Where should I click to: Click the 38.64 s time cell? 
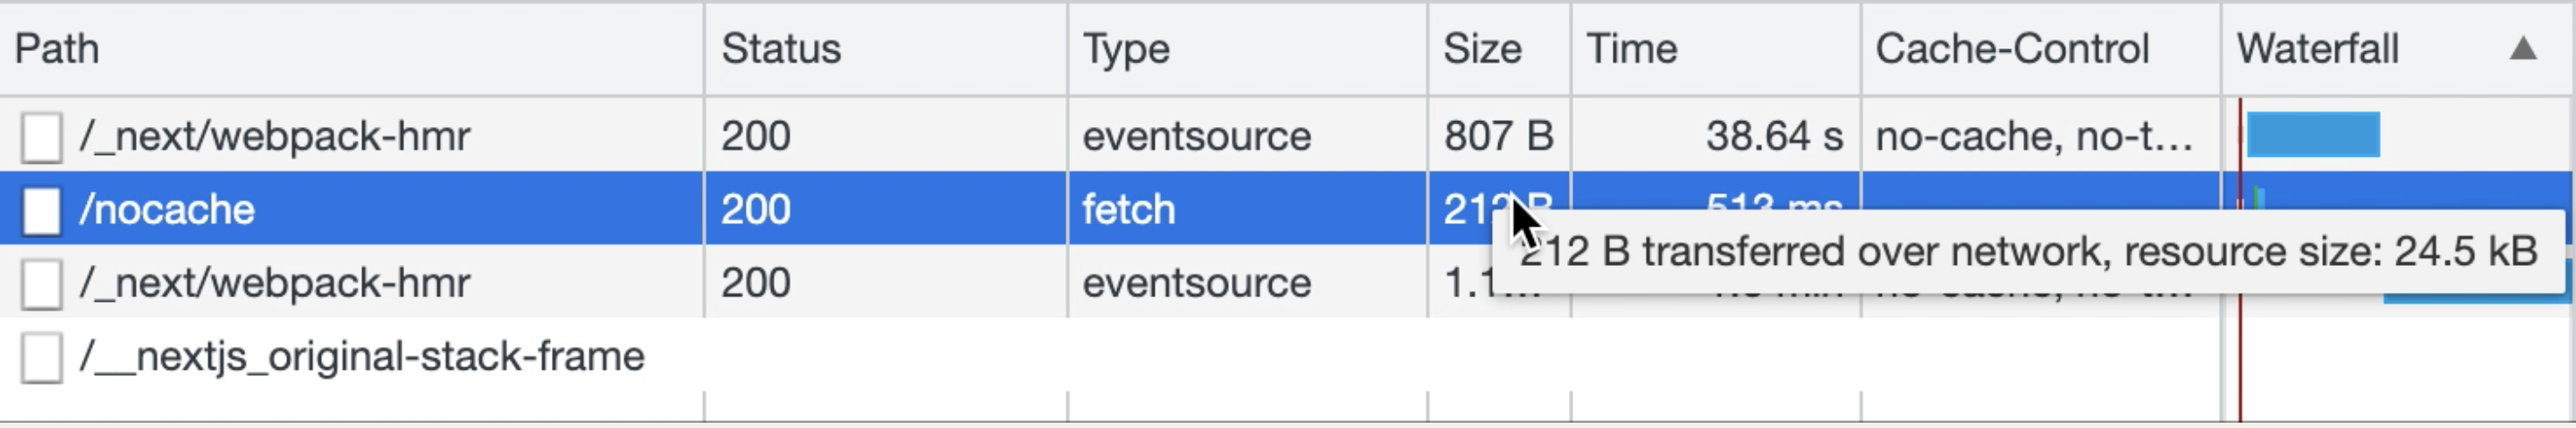[1773, 136]
